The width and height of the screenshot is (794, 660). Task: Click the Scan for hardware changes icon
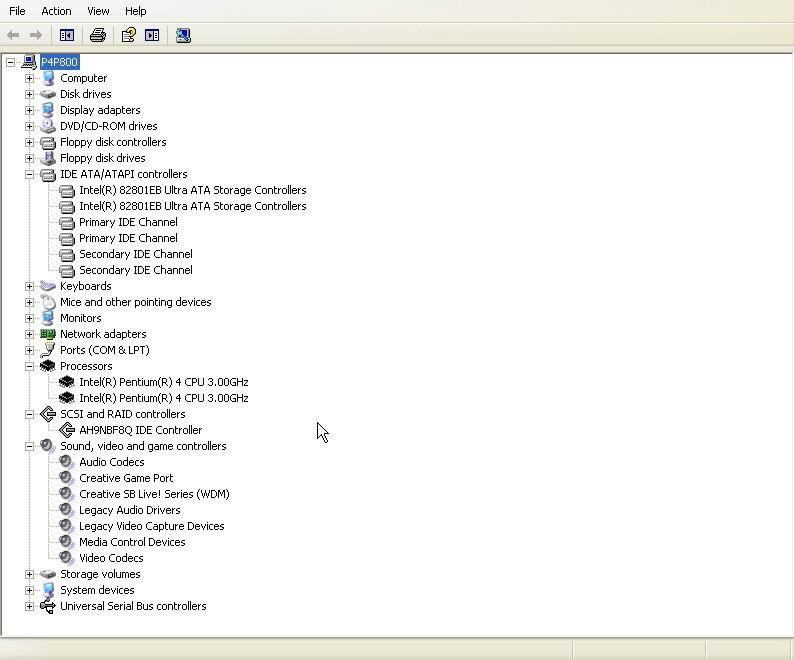(183, 35)
